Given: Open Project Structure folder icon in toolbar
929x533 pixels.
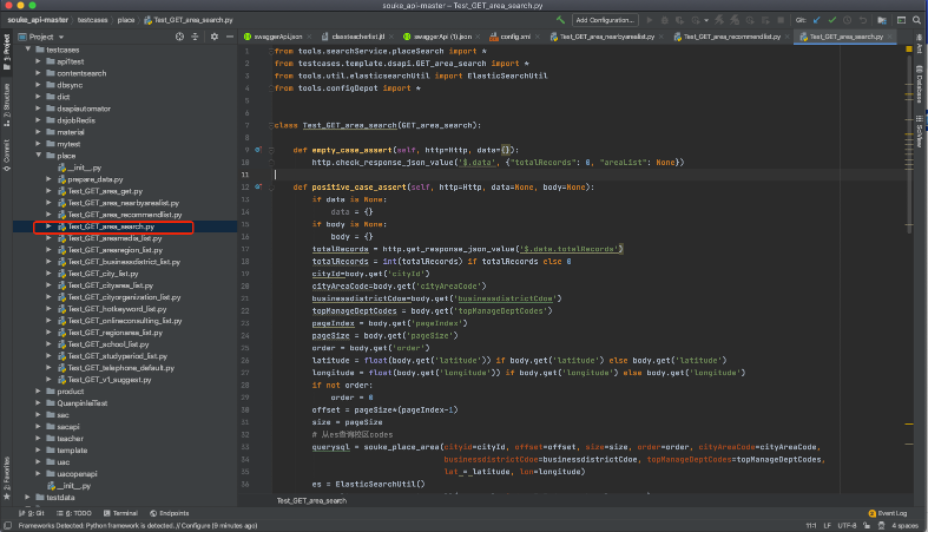Looking at the screenshot, I should pos(882,20).
